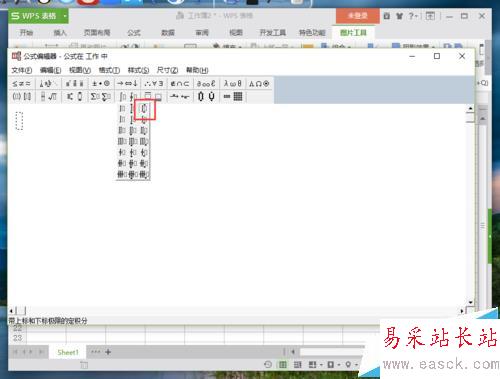
Task: Expand the WPS 表格 application menu arrow
Action: coord(65,16)
